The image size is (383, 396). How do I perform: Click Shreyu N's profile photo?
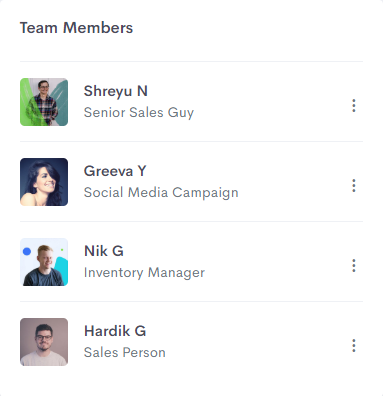point(44,102)
